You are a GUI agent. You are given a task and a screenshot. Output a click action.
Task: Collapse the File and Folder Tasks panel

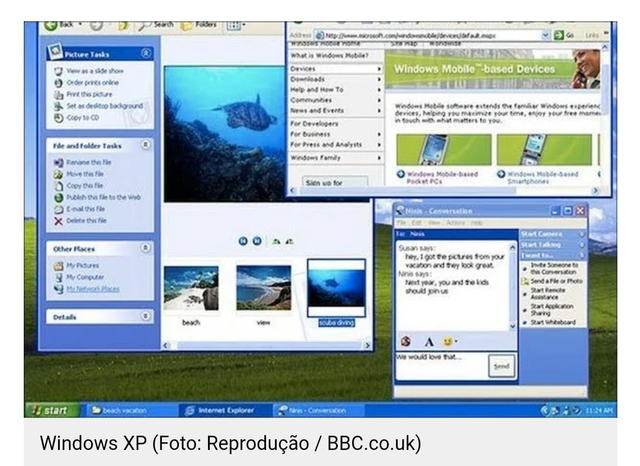pos(145,145)
